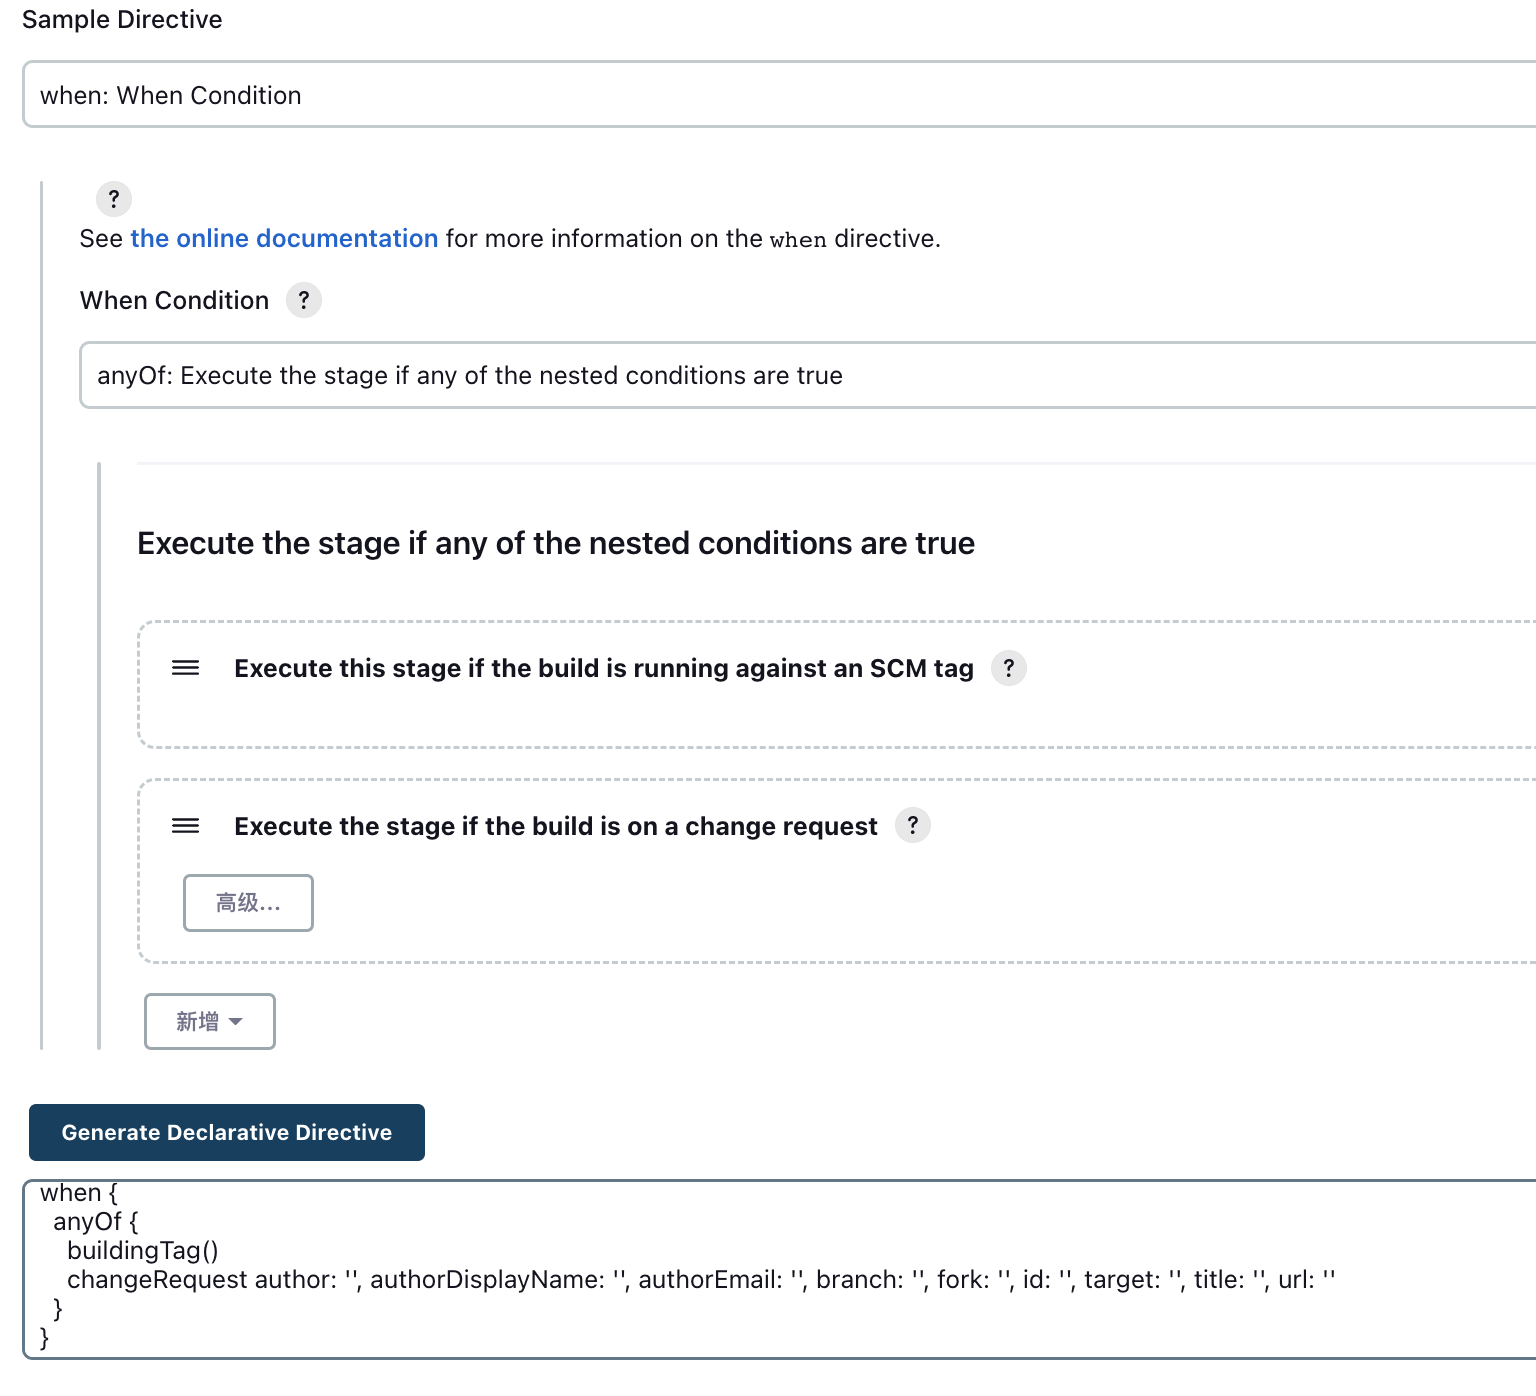Image resolution: width=1536 pixels, height=1396 pixels.
Task: Open the Sample Directive dropdown
Action: (x=780, y=95)
